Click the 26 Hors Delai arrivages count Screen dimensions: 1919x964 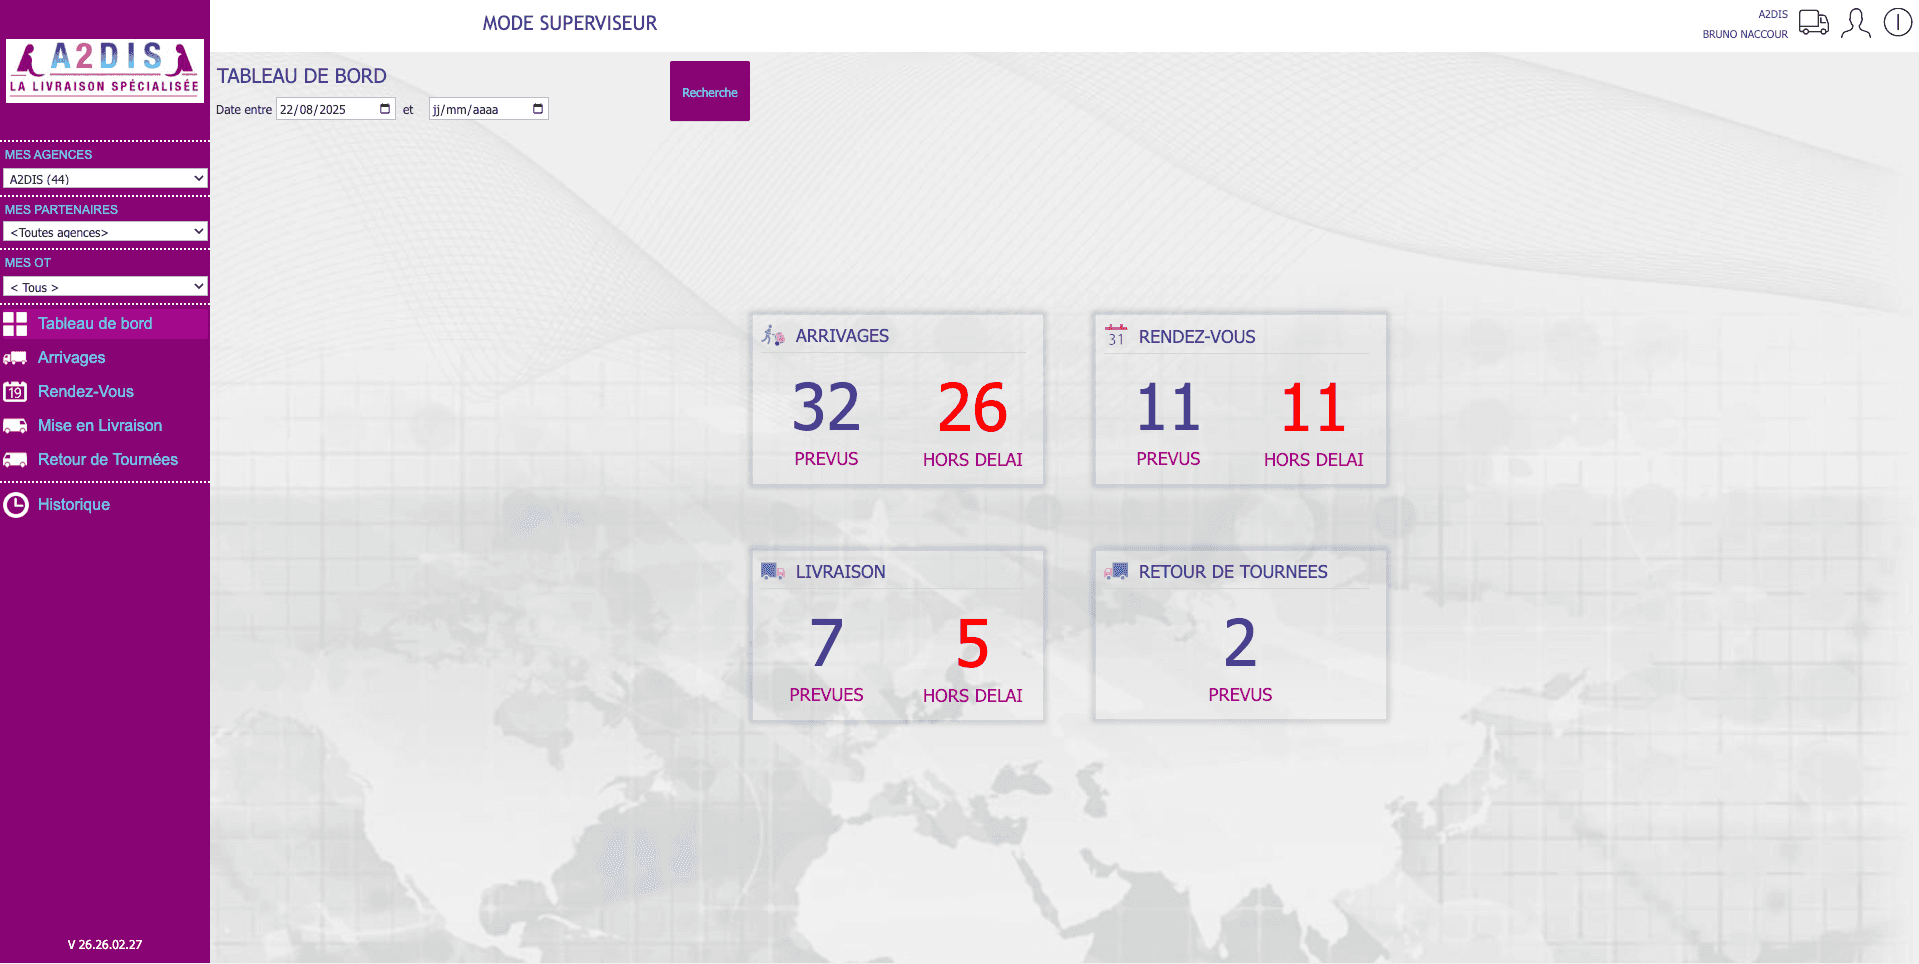coord(972,408)
